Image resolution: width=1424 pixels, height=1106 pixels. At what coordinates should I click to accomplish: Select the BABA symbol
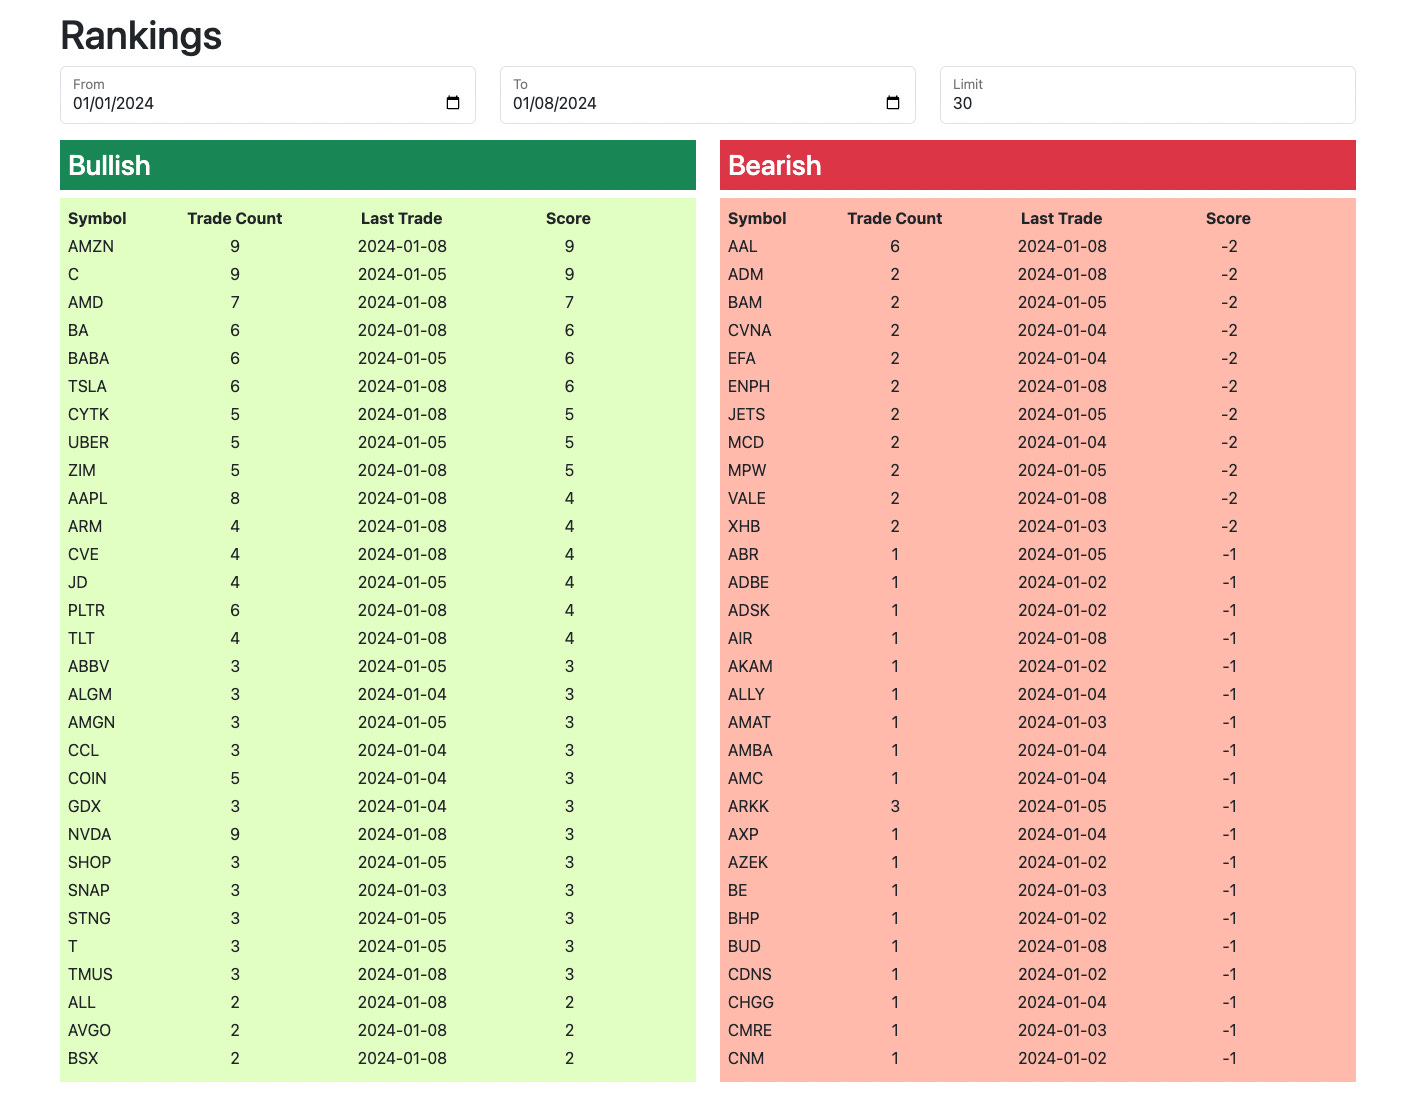click(x=89, y=358)
